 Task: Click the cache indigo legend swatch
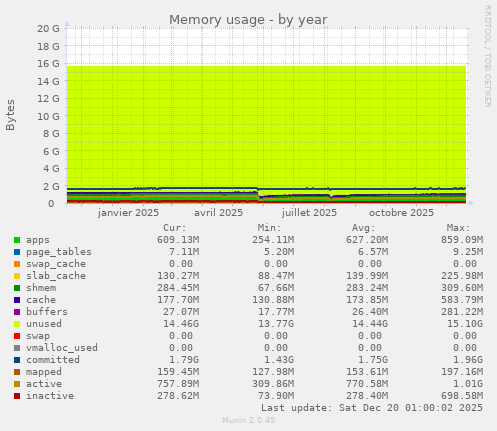[17, 300]
